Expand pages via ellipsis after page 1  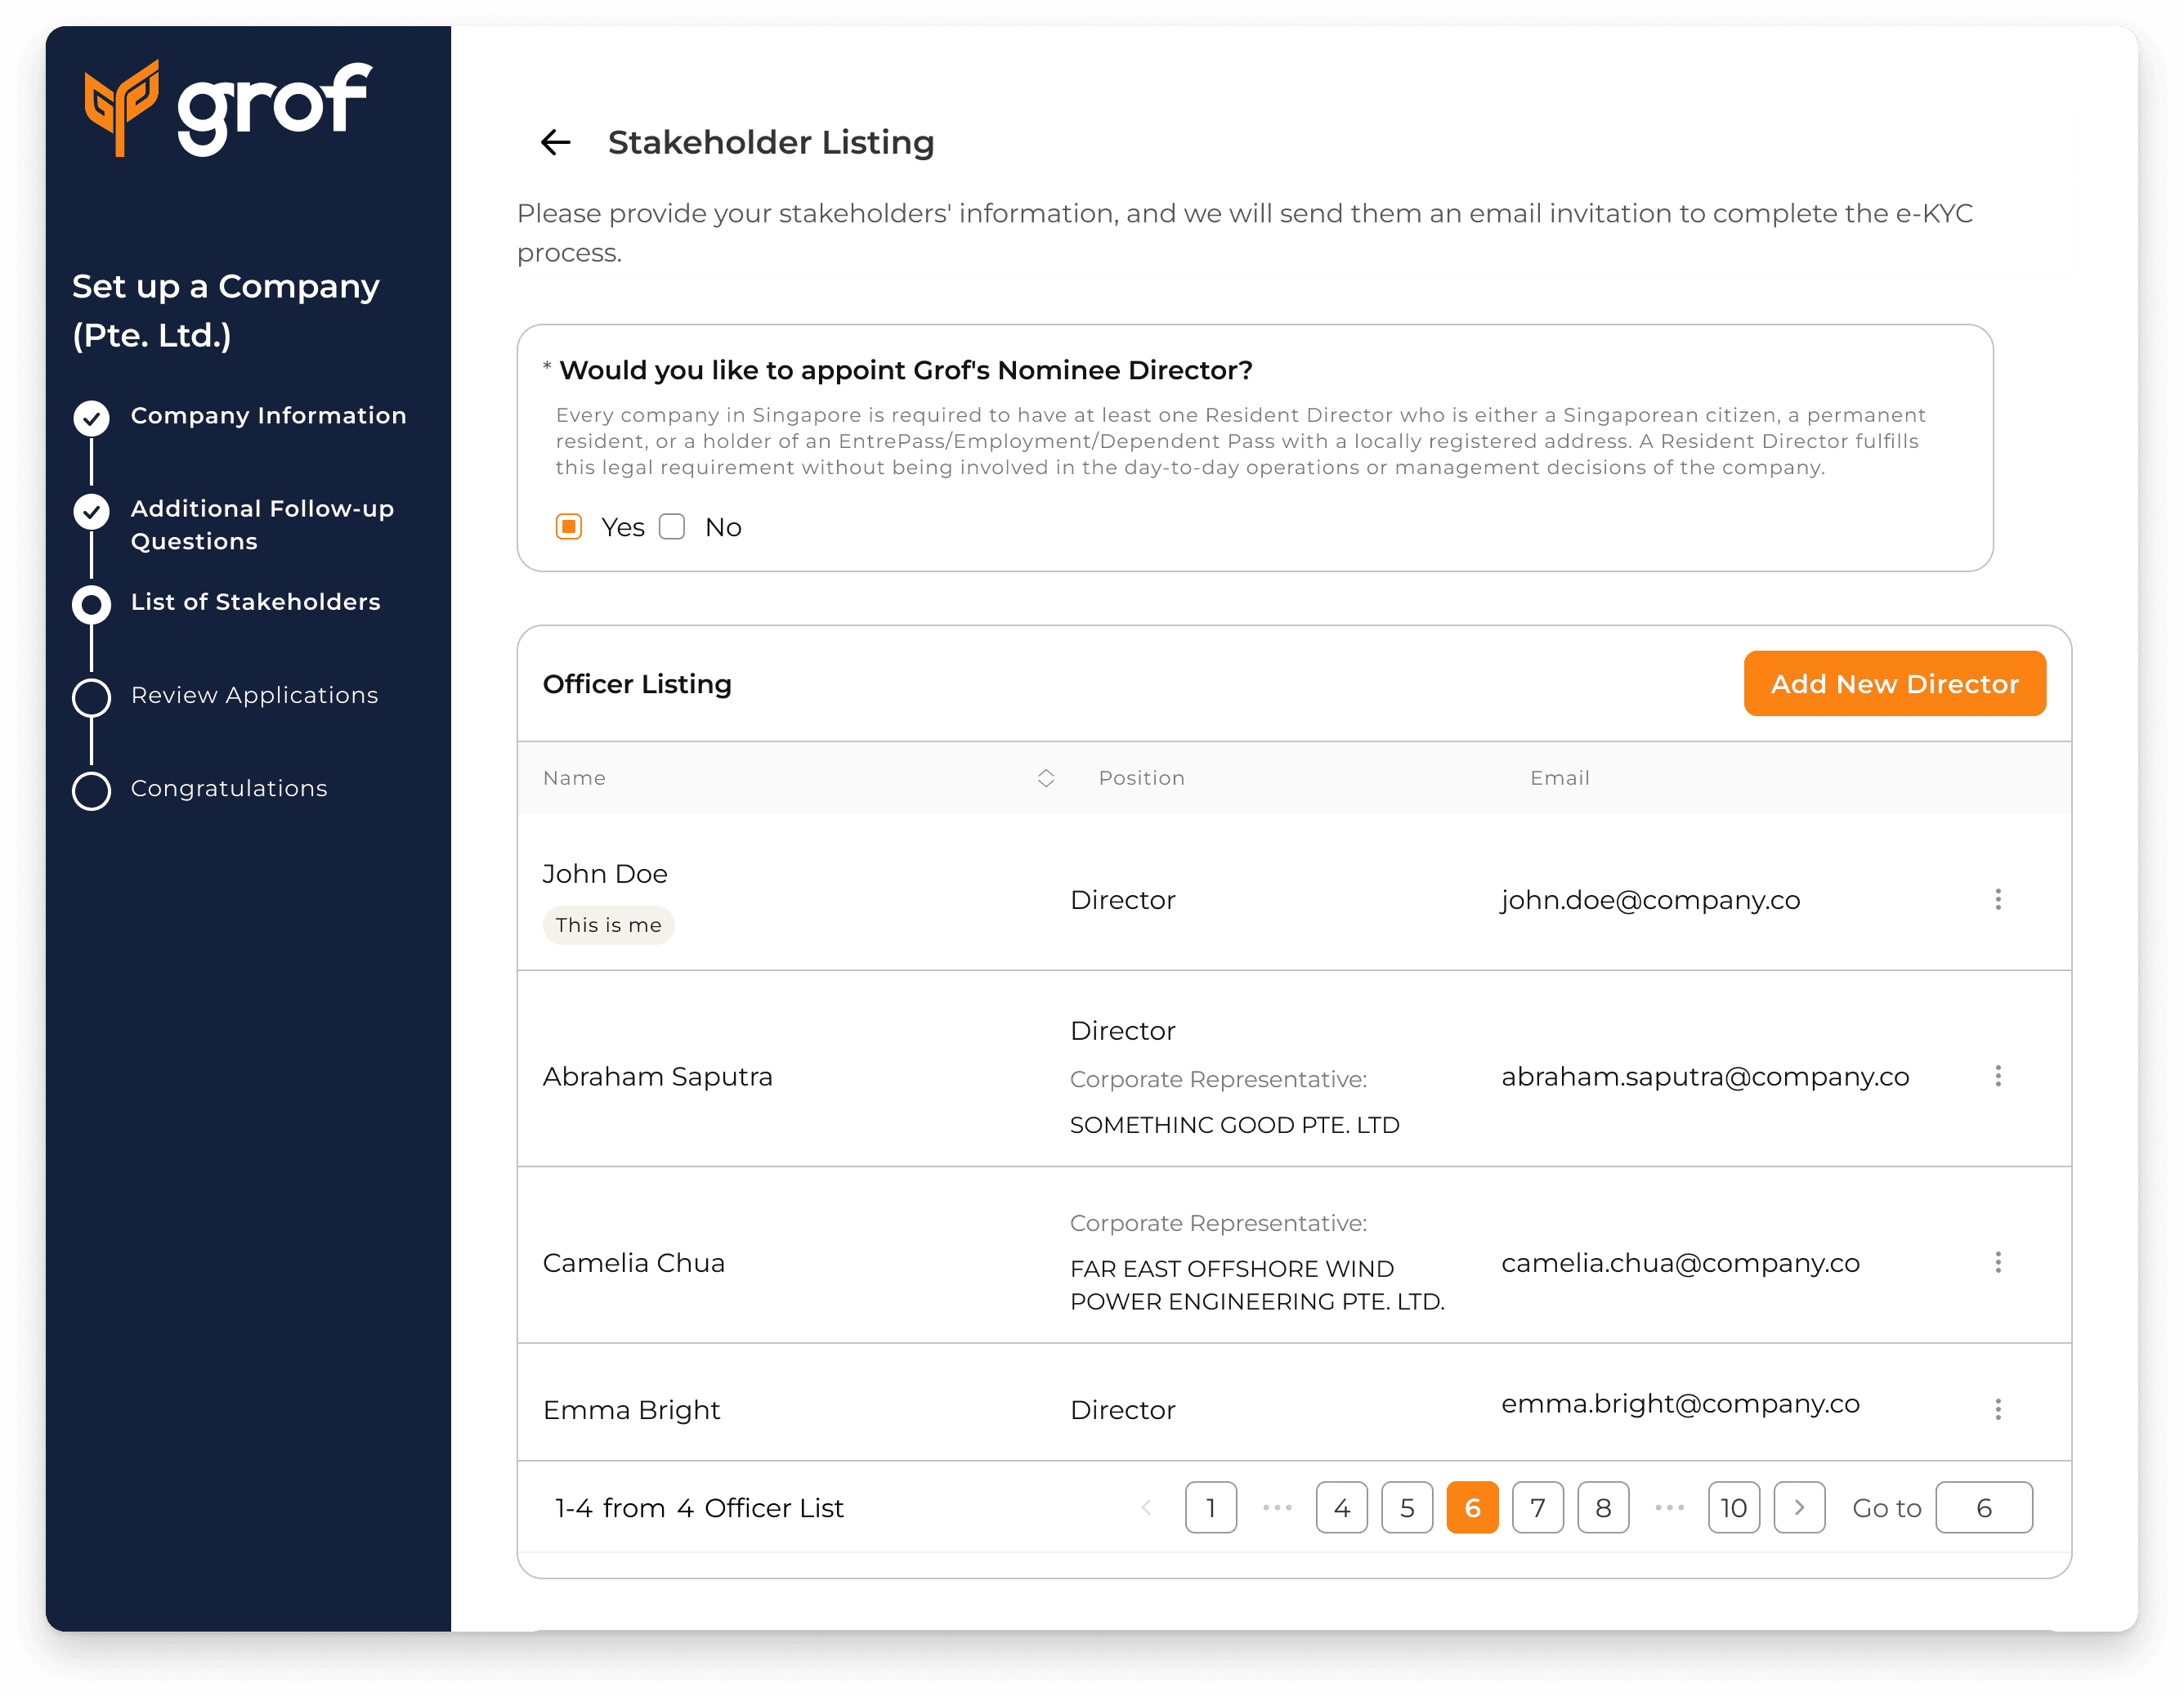(1277, 1507)
